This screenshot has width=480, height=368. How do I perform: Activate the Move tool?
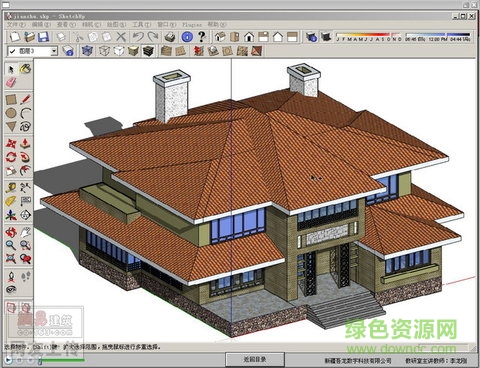click(x=11, y=144)
